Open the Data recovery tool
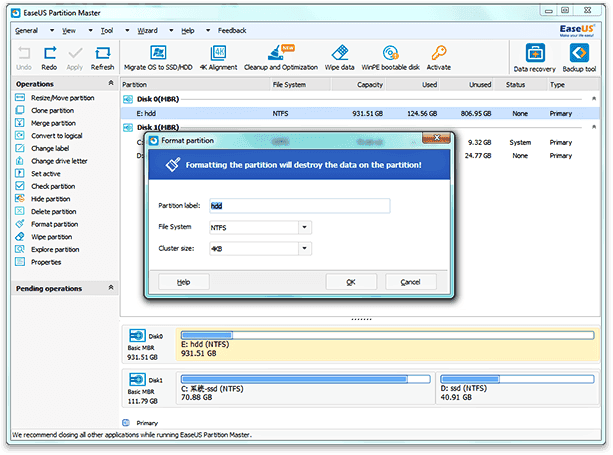 [534, 58]
